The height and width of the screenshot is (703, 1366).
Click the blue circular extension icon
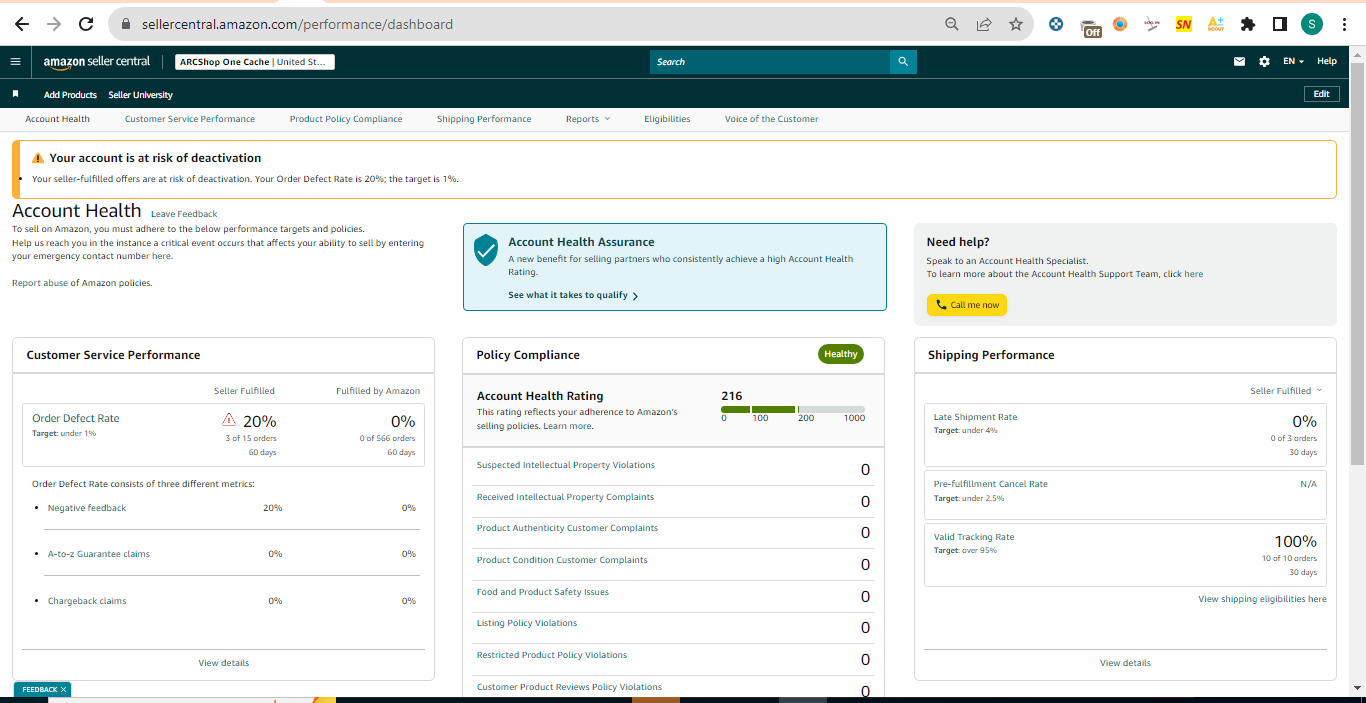click(x=1056, y=24)
